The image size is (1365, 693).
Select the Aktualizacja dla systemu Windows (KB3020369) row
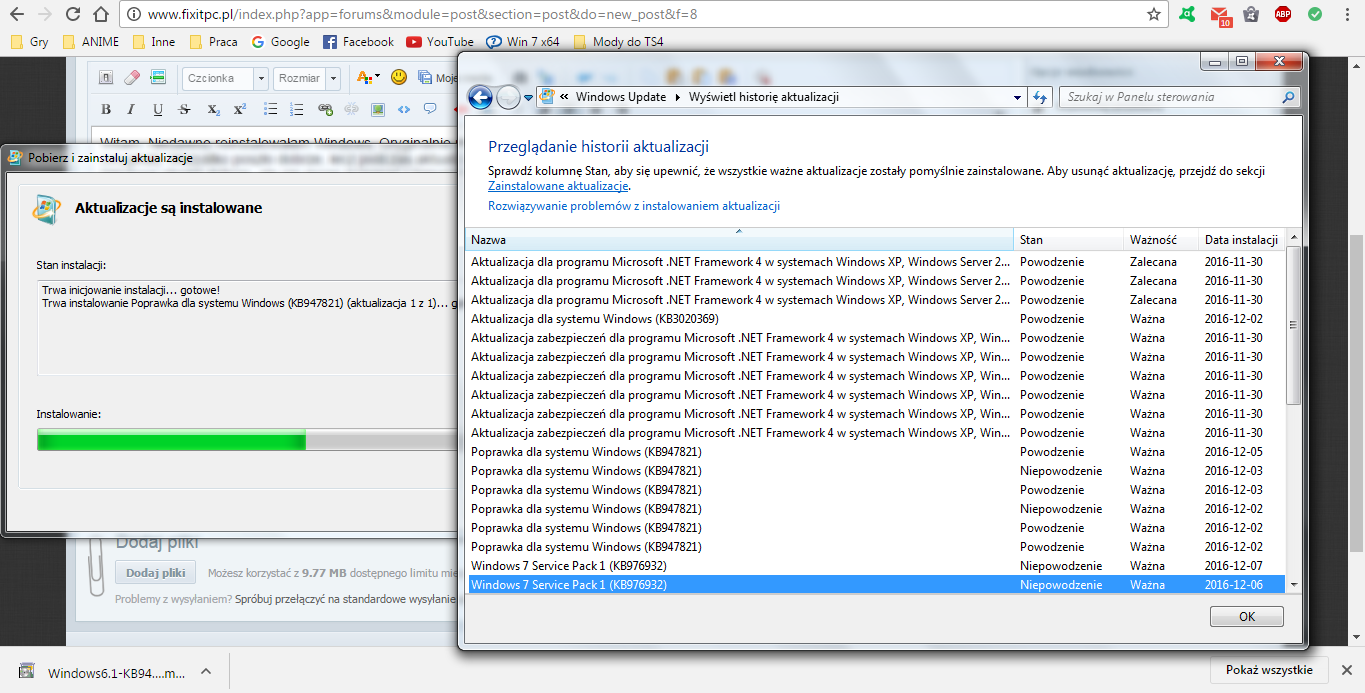pos(875,319)
